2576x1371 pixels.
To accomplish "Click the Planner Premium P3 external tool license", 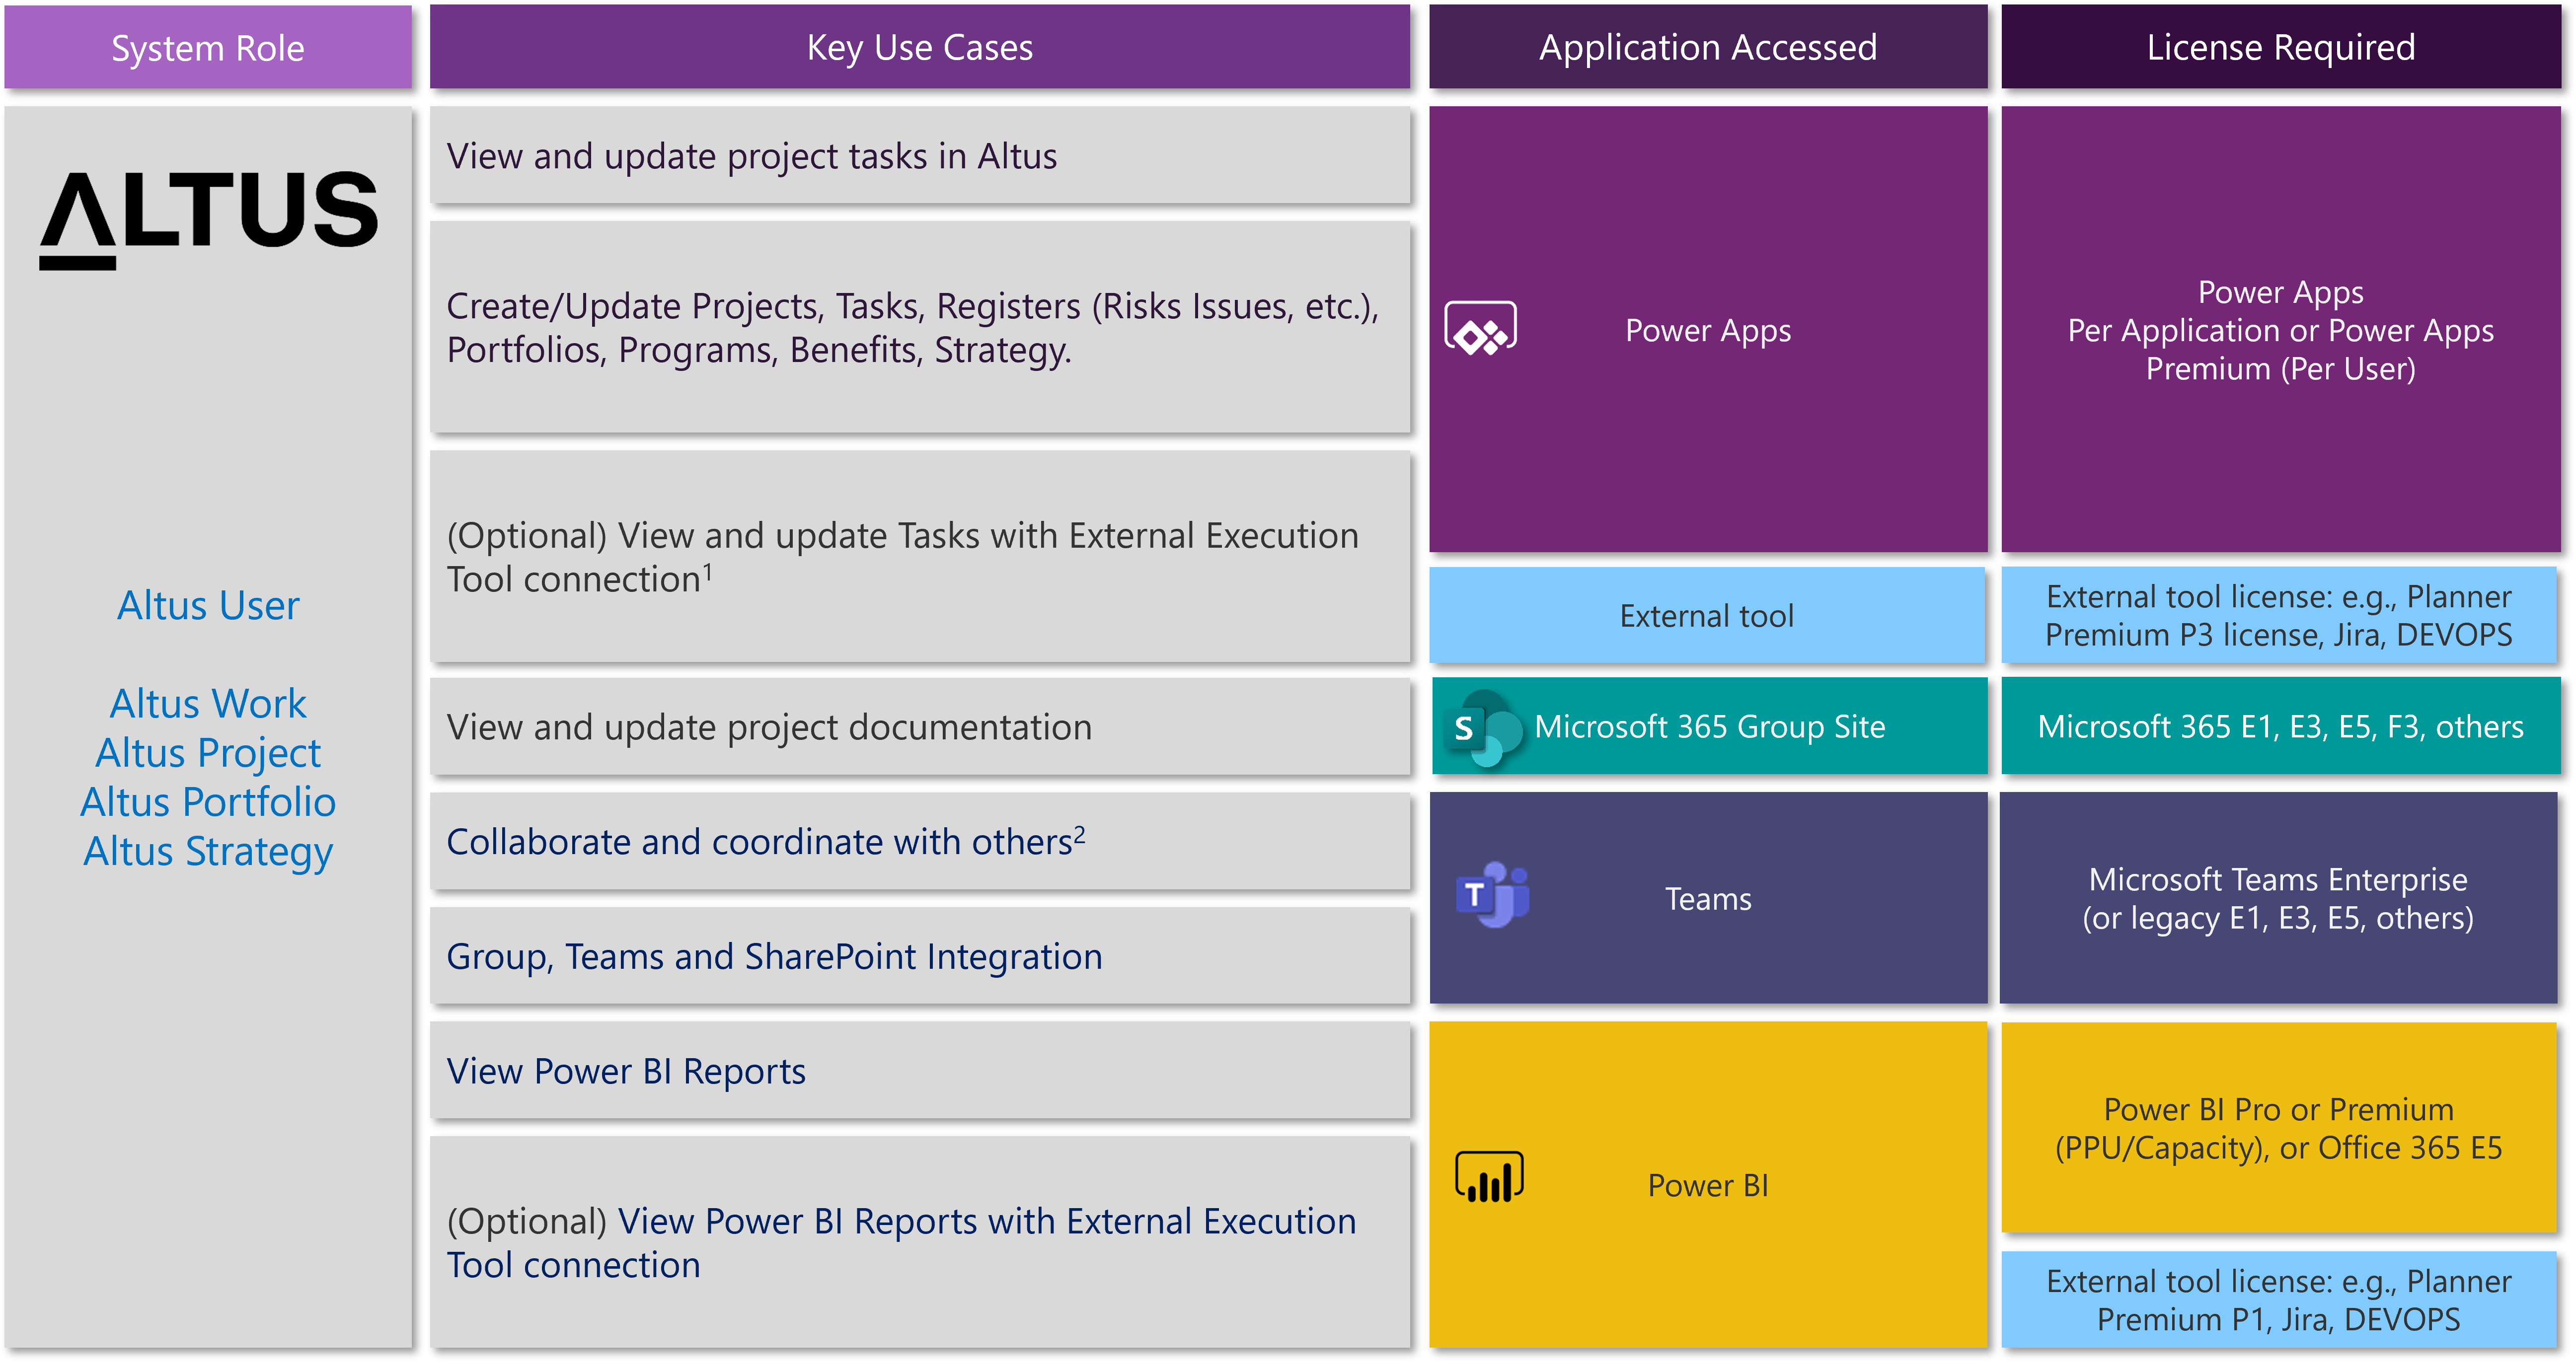I will click(2279, 615).
